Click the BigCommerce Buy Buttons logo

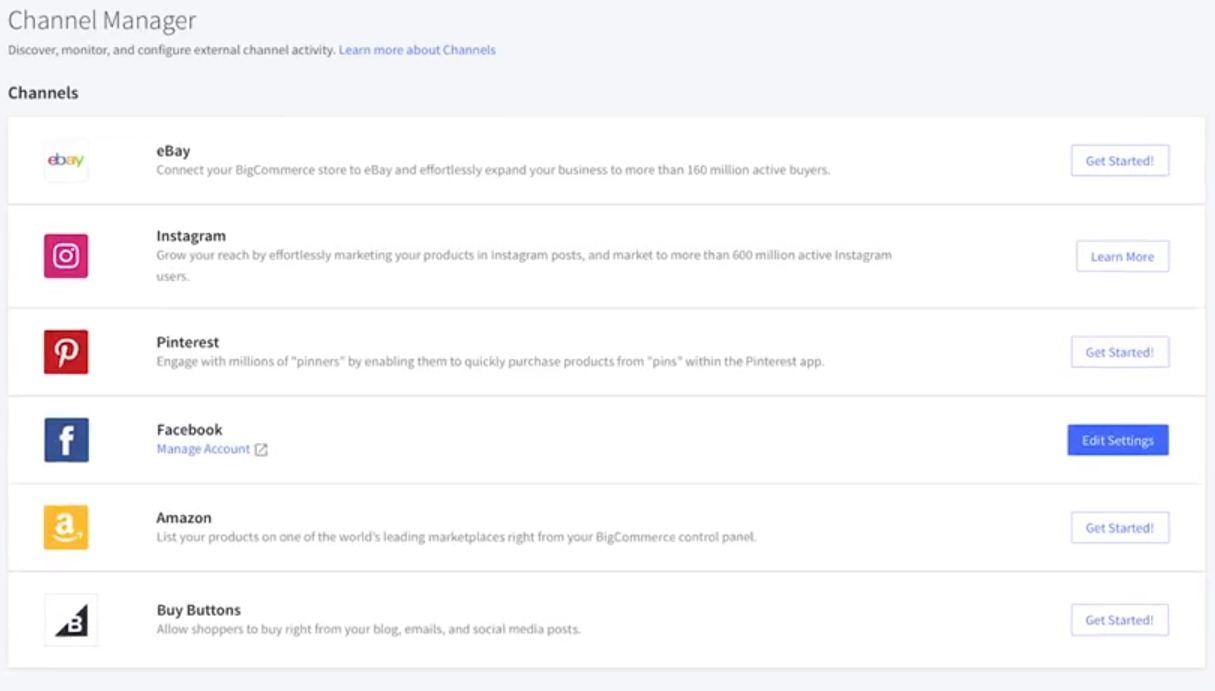pos(71,620)
